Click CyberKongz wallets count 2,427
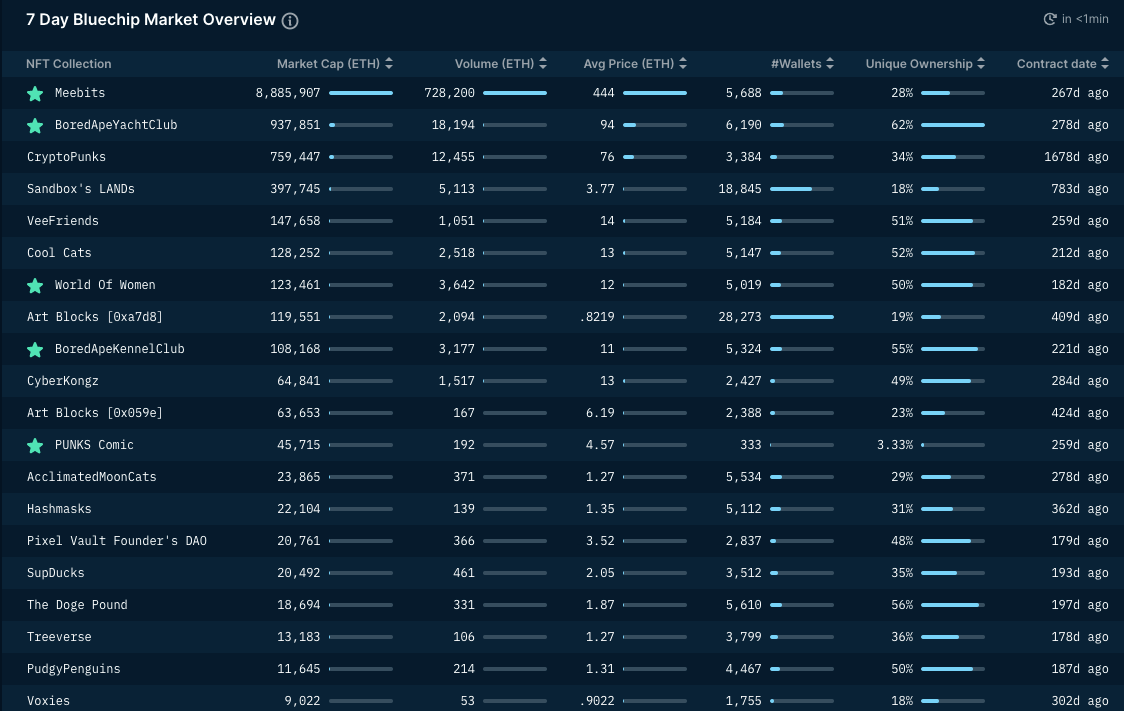1124x711 pixels. tap(743, 381)
